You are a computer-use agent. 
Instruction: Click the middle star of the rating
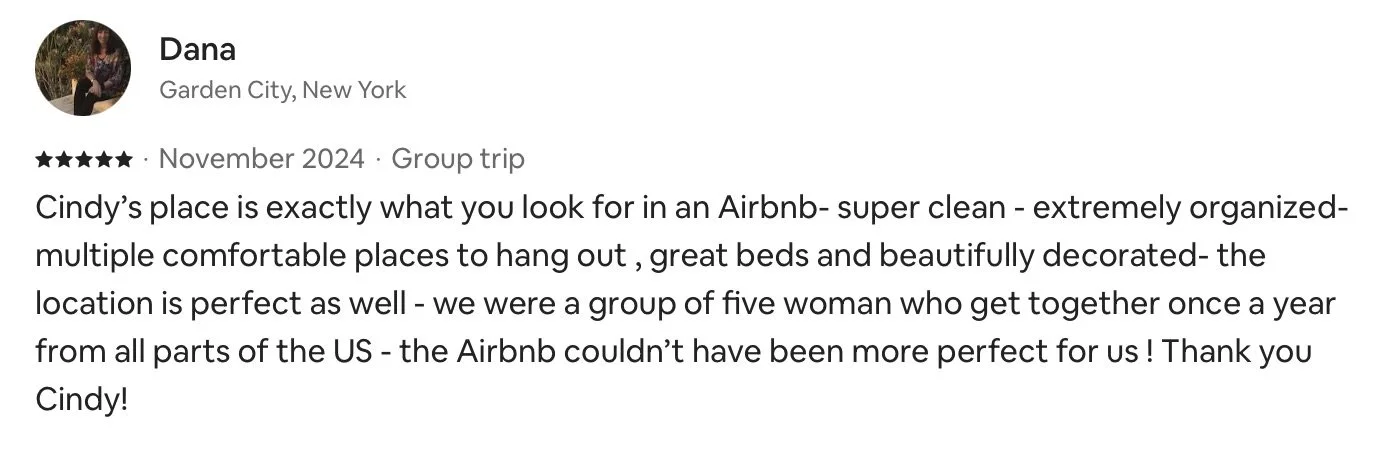click(x=84, y=159)
